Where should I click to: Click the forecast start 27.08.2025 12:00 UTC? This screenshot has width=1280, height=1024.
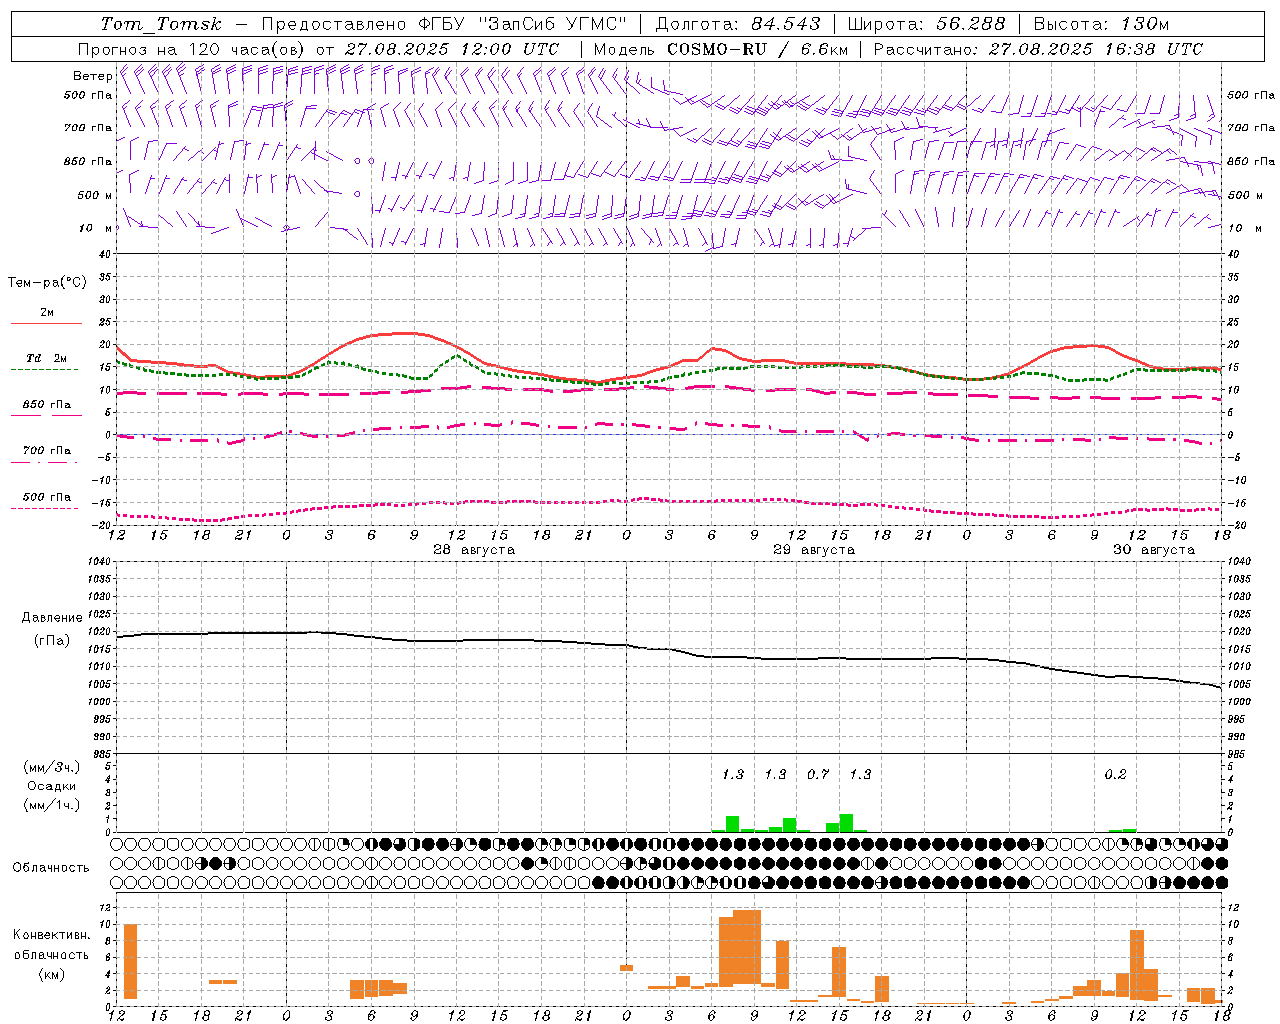(x=452, y=49)
